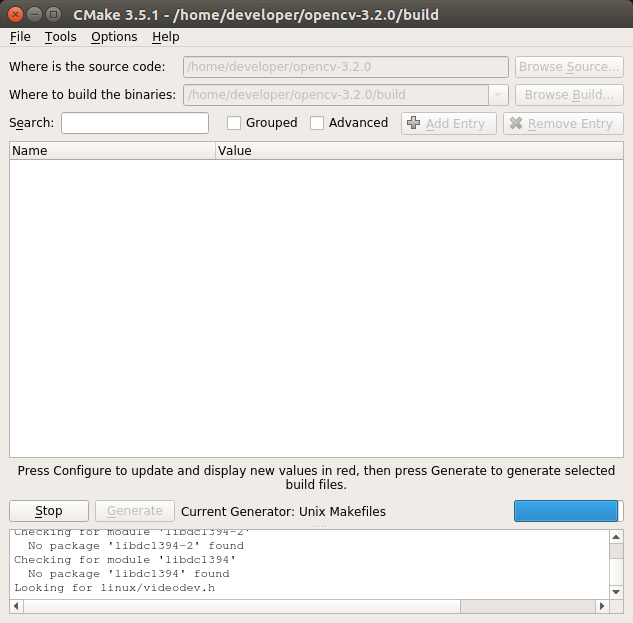Enable the Advanced checkbox
Image resolution: width=633 pixels, height=623 pixels.
point(317,123)
